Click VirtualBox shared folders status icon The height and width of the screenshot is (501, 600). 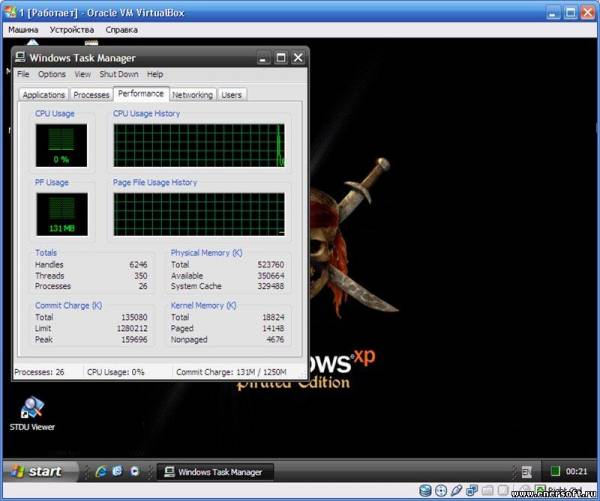pyautogui.click(x=487, y=491)
